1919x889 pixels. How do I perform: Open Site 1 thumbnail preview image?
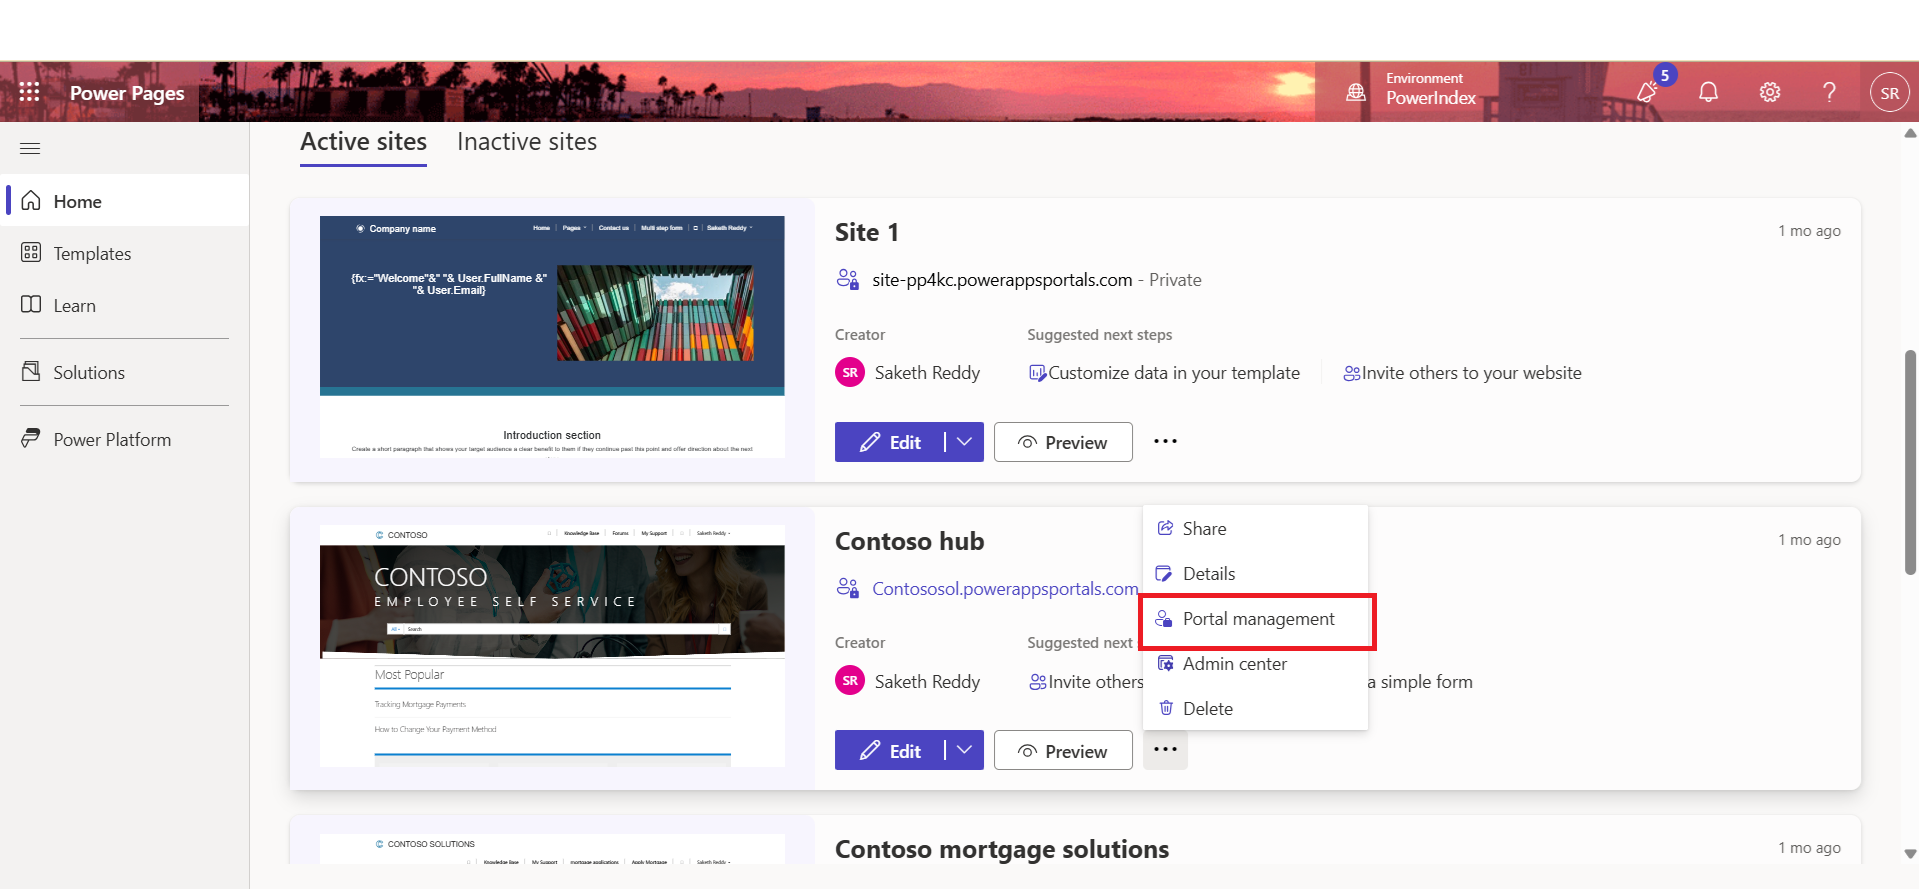coord(552,337)
